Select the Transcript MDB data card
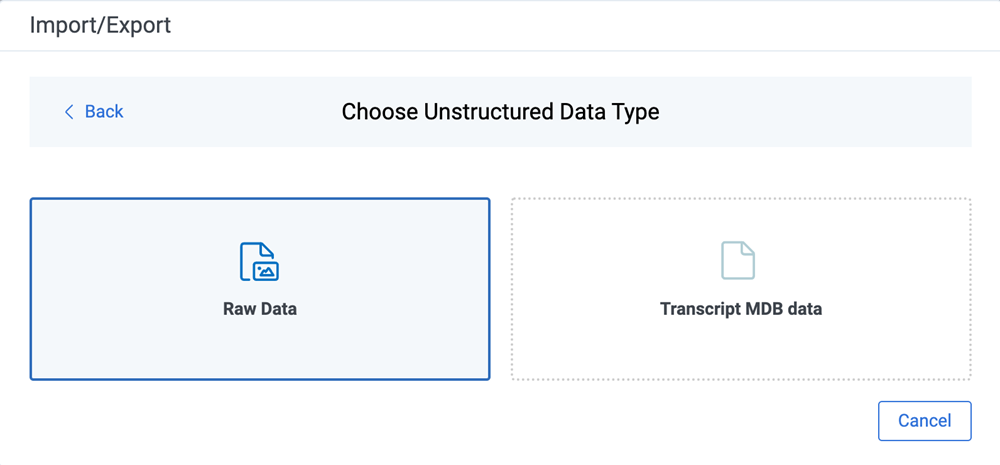The height and width of the screenshot is (465, 1000). pyautogui.click(x=741, y=289)
